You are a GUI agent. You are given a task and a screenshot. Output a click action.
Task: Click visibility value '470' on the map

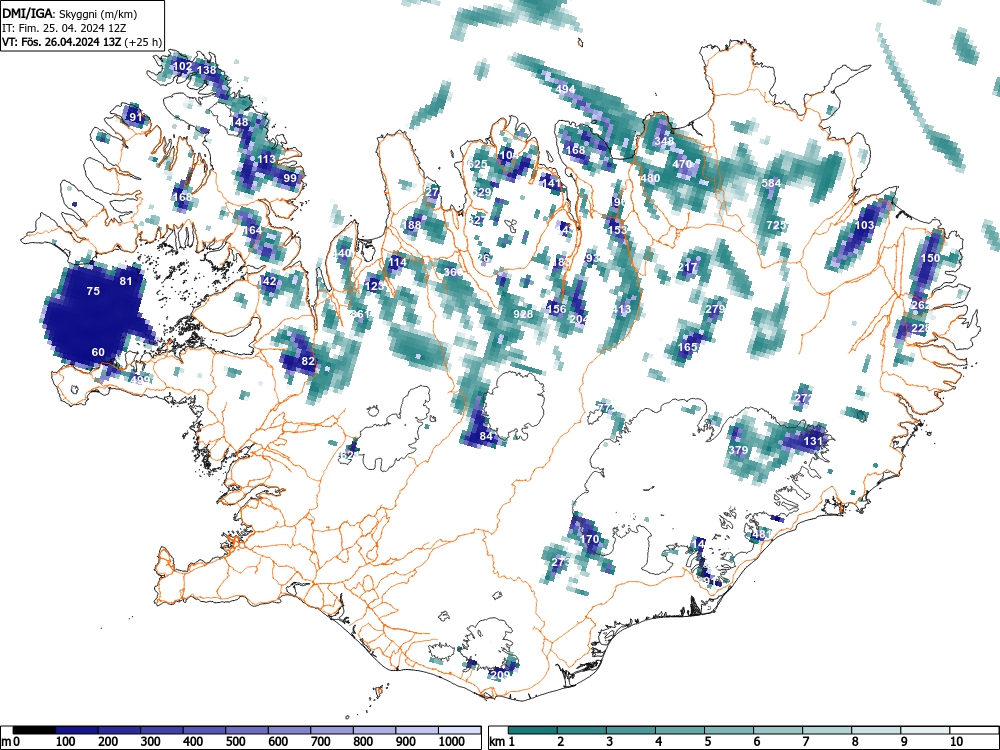tap(682, 164)
